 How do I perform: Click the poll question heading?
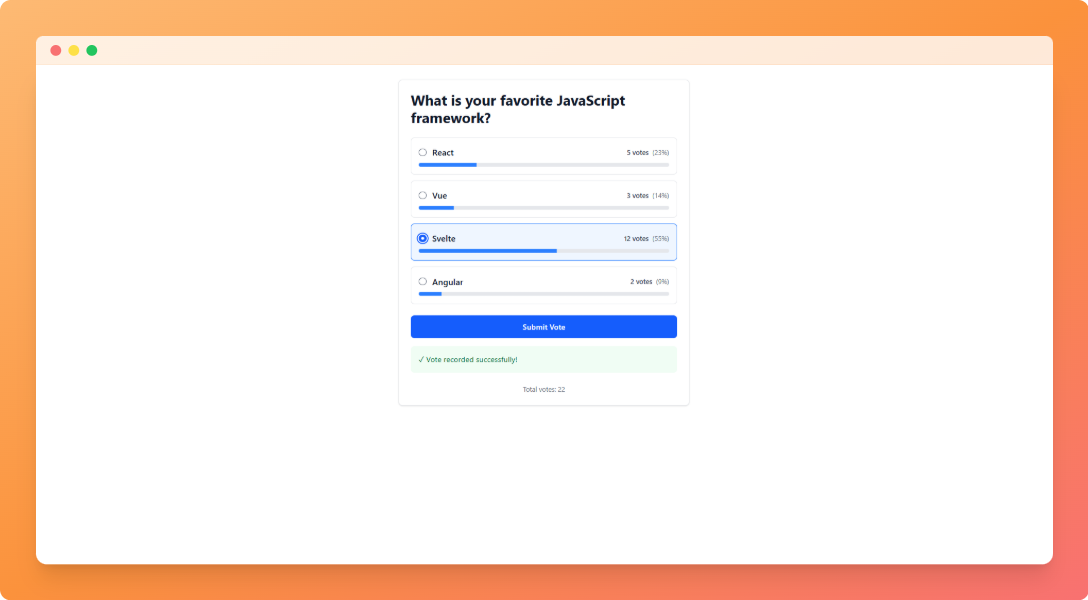click(x=518, y=109)
